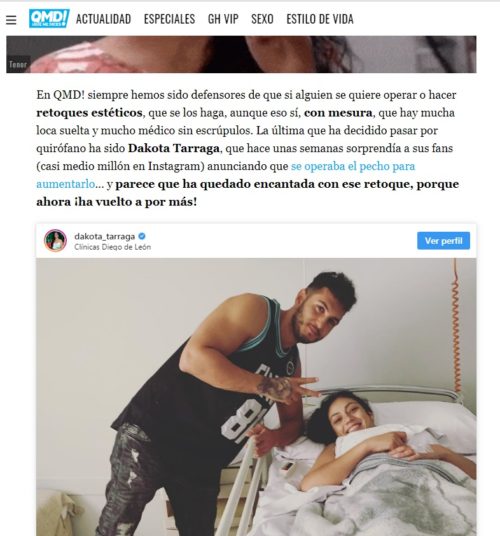Viewport: 500px width, 536px height.
Task: Click the blue verified badge icon
Action: pyautogui.click(x=142, y=236)
